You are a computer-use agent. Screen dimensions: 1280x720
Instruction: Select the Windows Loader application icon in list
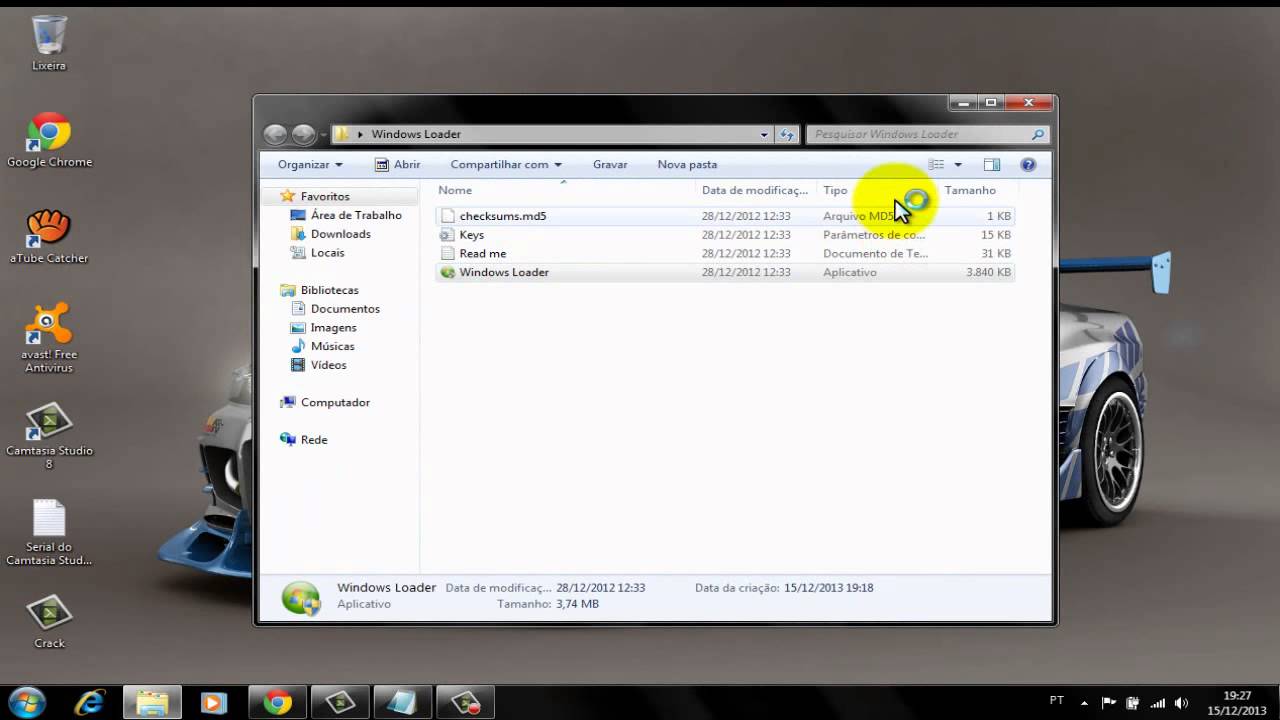pyautogui.click(x=447, y=272)
